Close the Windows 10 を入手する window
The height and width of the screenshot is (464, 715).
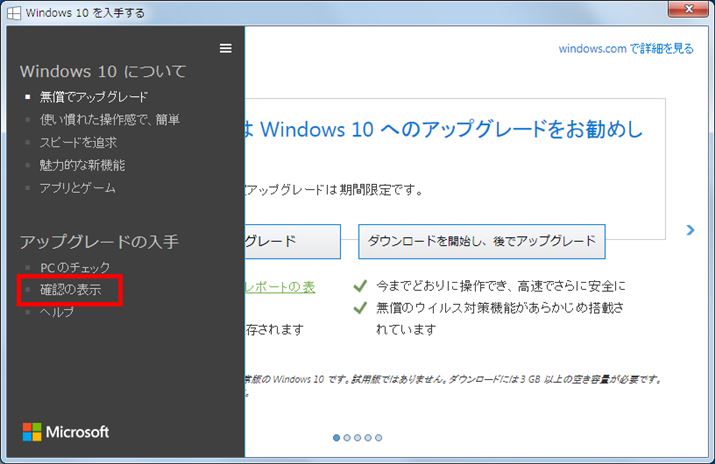pos(688,9)
